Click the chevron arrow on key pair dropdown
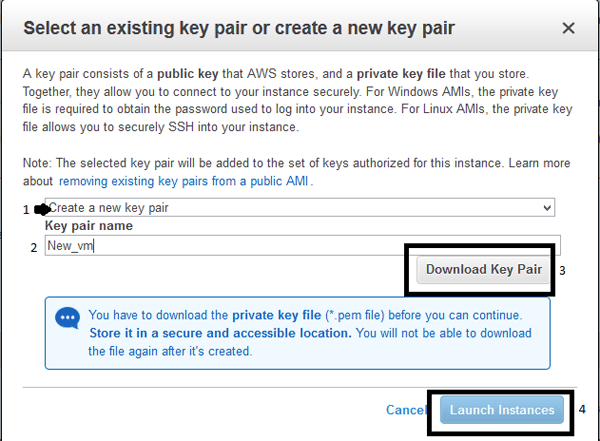 click(546, 207)
